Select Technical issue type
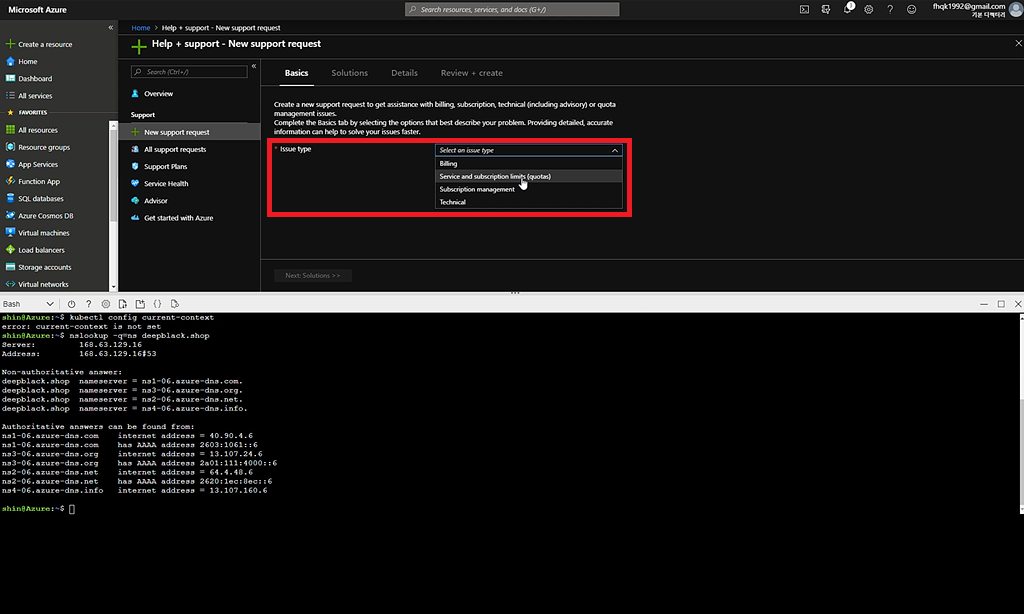 click(528, 202)
